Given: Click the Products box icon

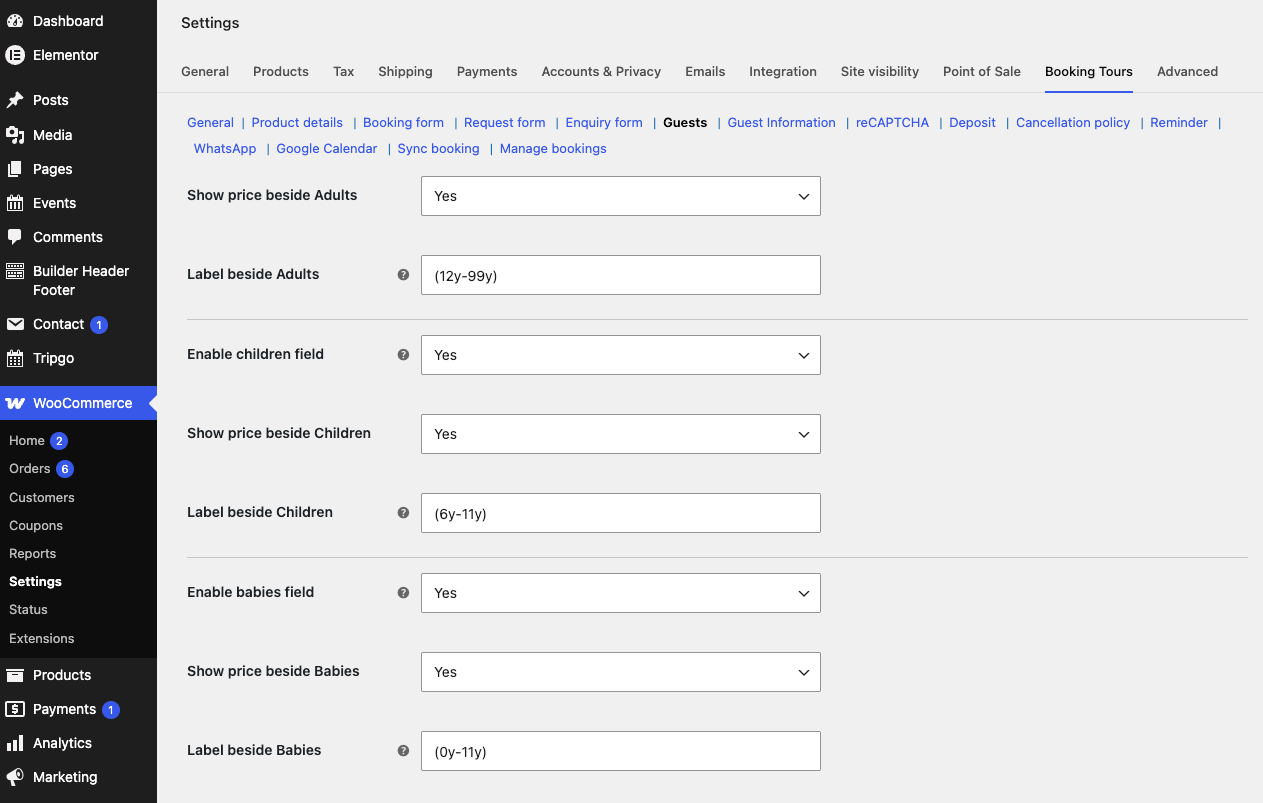Looking at the screenshot, I should (x=15, y=675).
